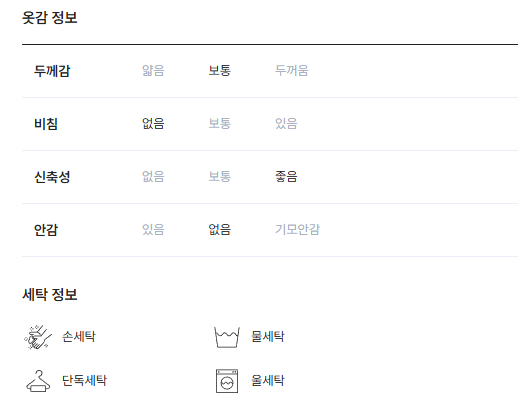Select 없음 in the 신축성 row

153,177
